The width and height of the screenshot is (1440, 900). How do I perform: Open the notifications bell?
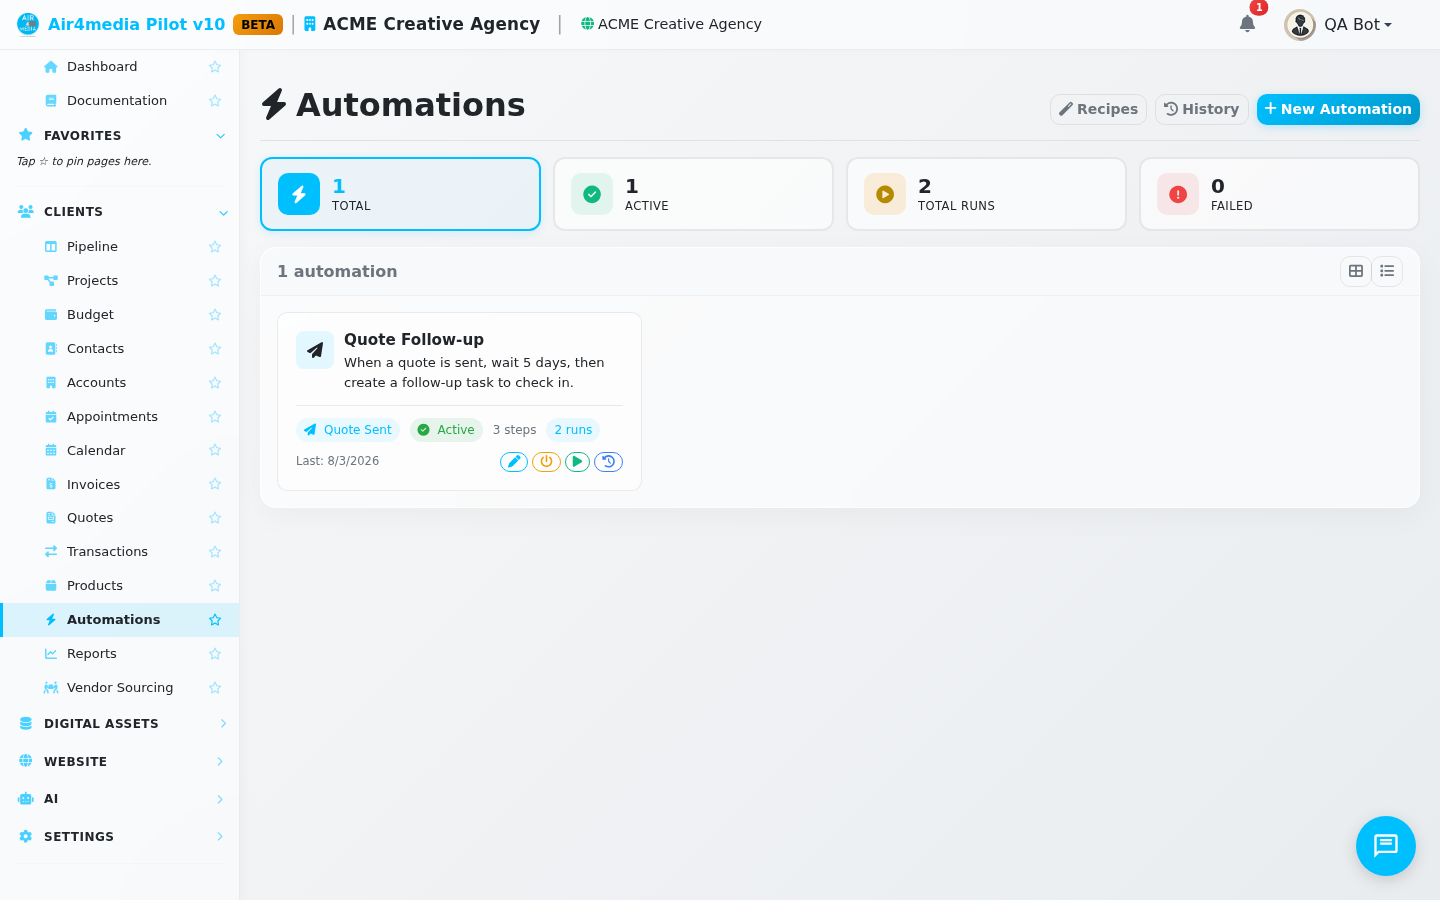tap(1247, 24)
